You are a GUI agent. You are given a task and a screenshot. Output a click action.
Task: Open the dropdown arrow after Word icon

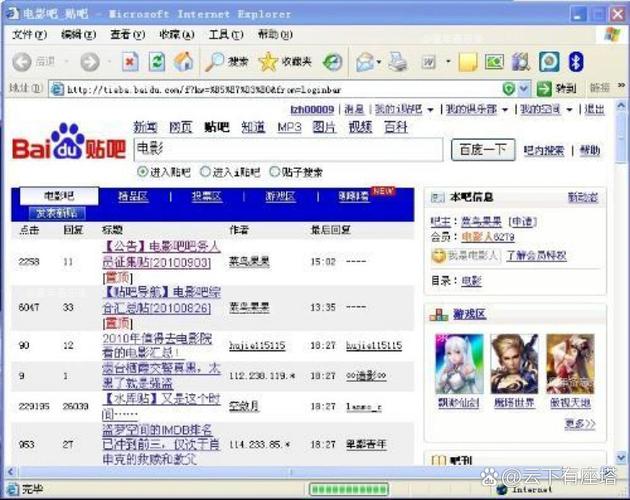pos(448,62)
